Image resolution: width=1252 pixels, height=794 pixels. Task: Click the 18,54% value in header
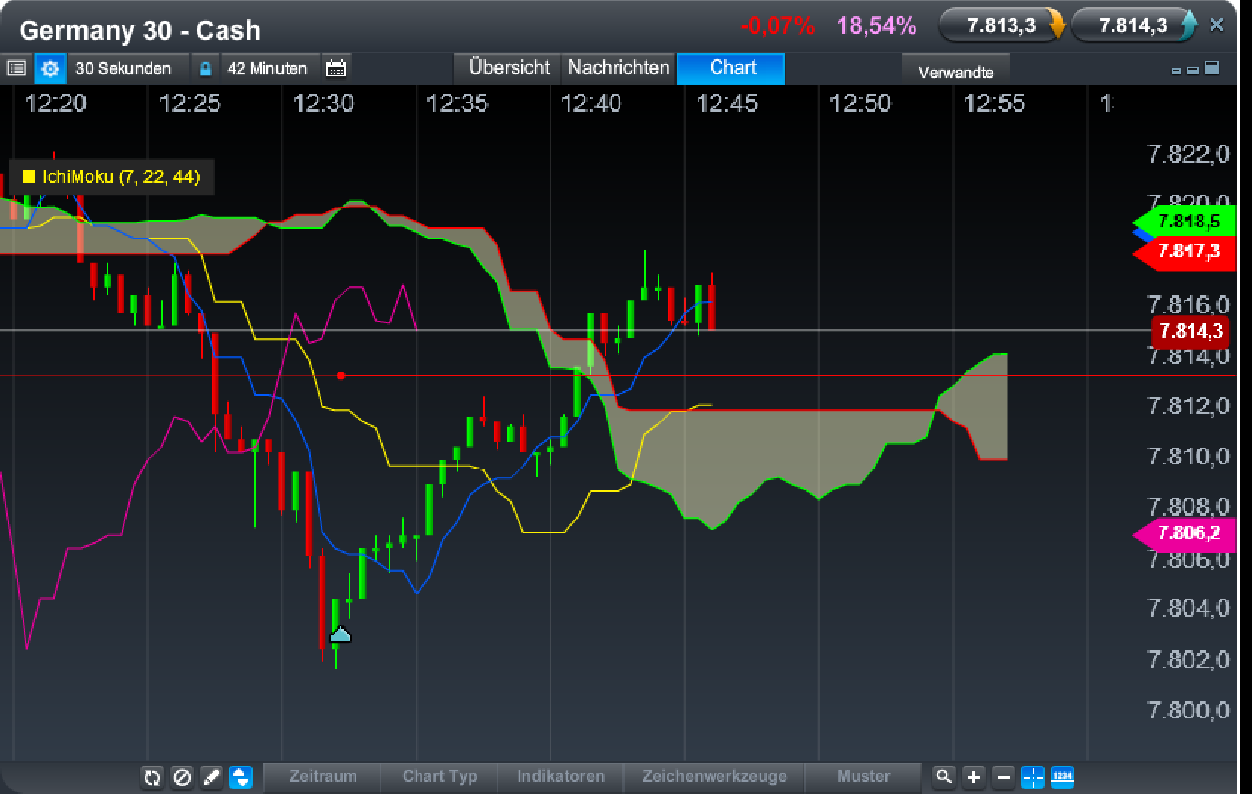[x=876, y=26]
